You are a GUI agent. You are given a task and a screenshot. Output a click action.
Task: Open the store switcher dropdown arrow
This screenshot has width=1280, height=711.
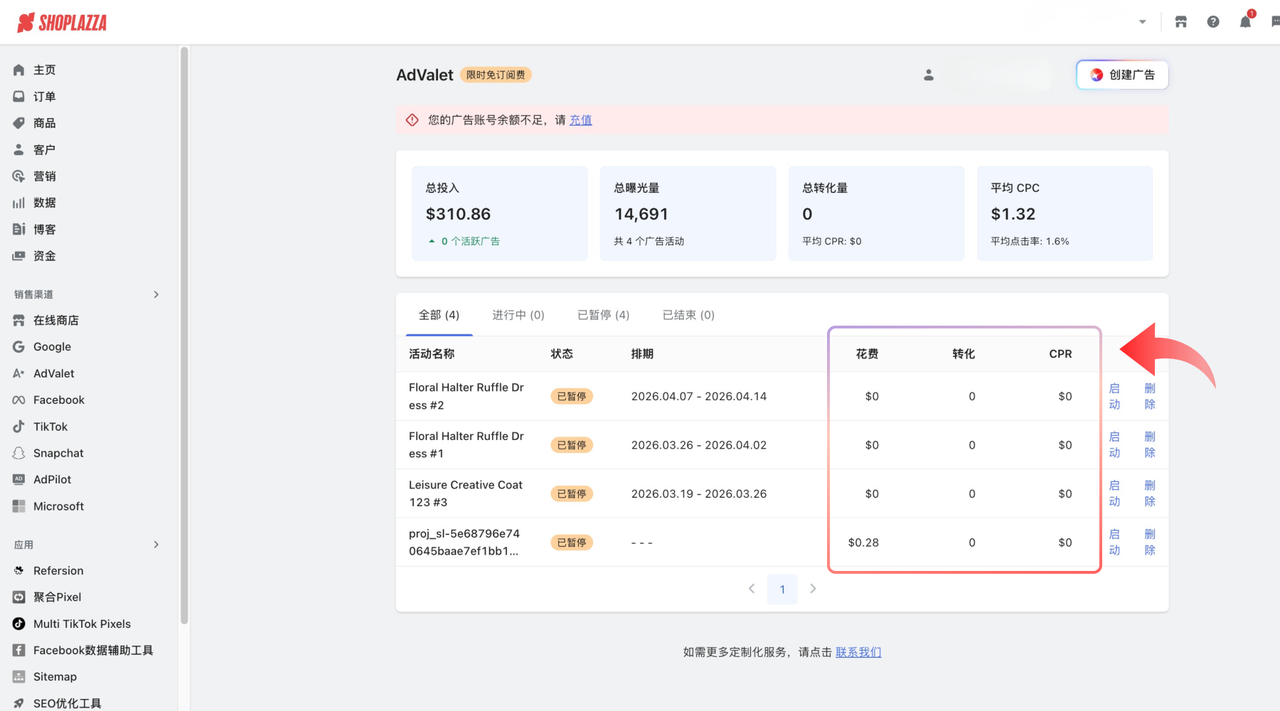point(1142,20)
